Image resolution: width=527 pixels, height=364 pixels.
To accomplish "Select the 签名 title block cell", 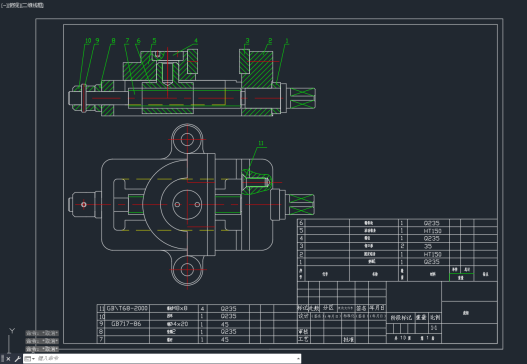I will 361,308.
